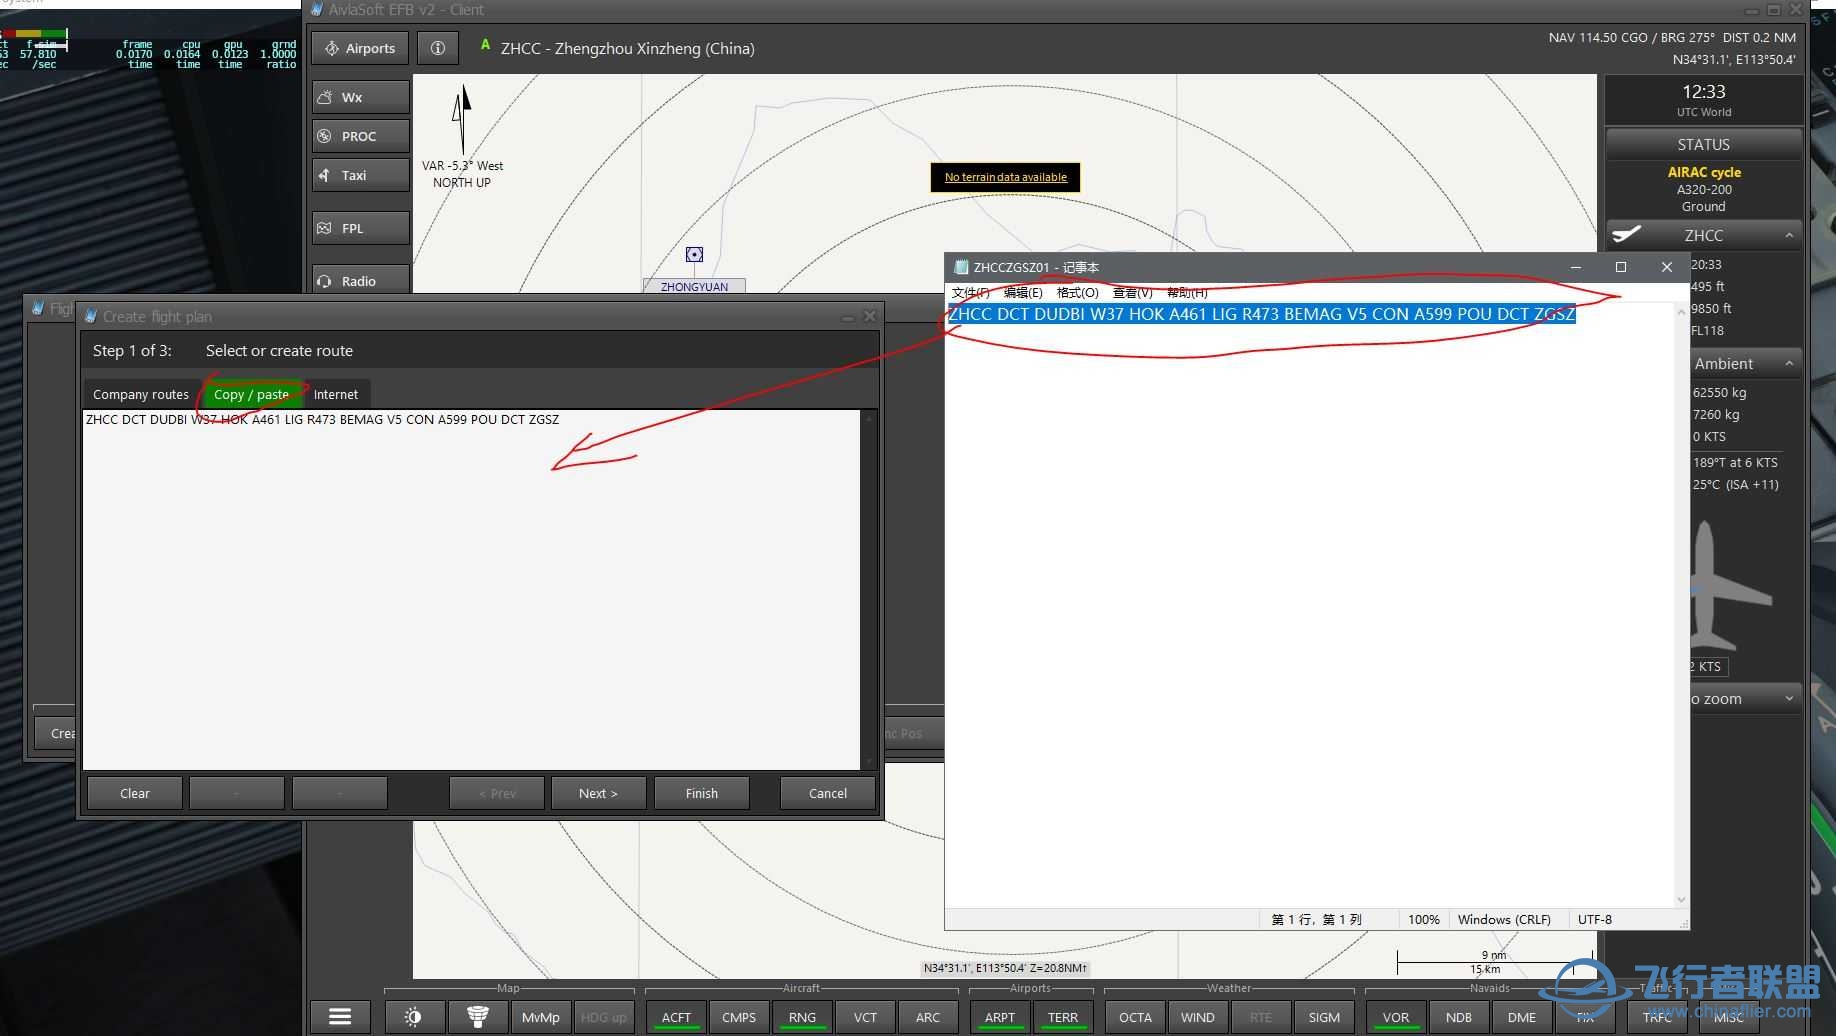Click the airport information (i) icon
This screenshot has height=1036, width=1836.
click(x=437, y=48)
